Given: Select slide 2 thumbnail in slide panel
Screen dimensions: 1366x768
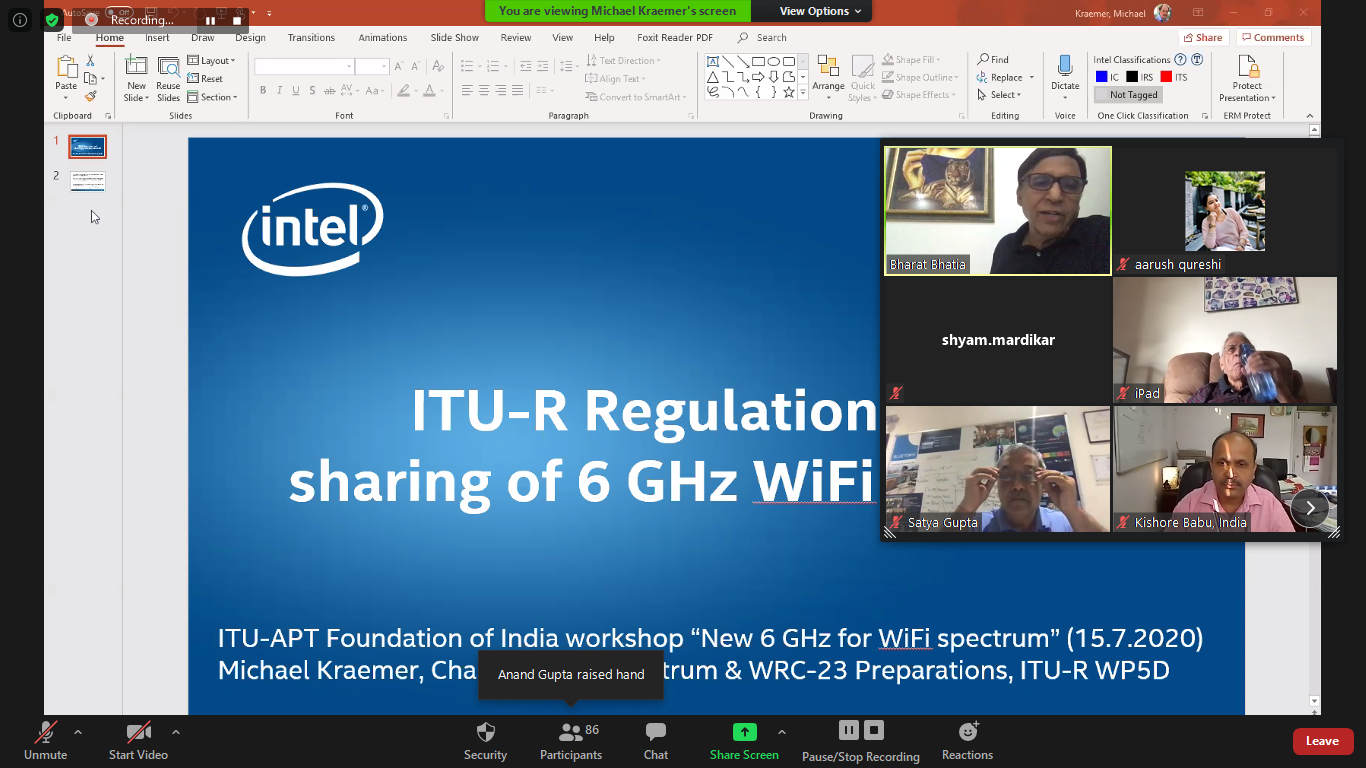Looking at the screenshot, I should tap(87, 181).
